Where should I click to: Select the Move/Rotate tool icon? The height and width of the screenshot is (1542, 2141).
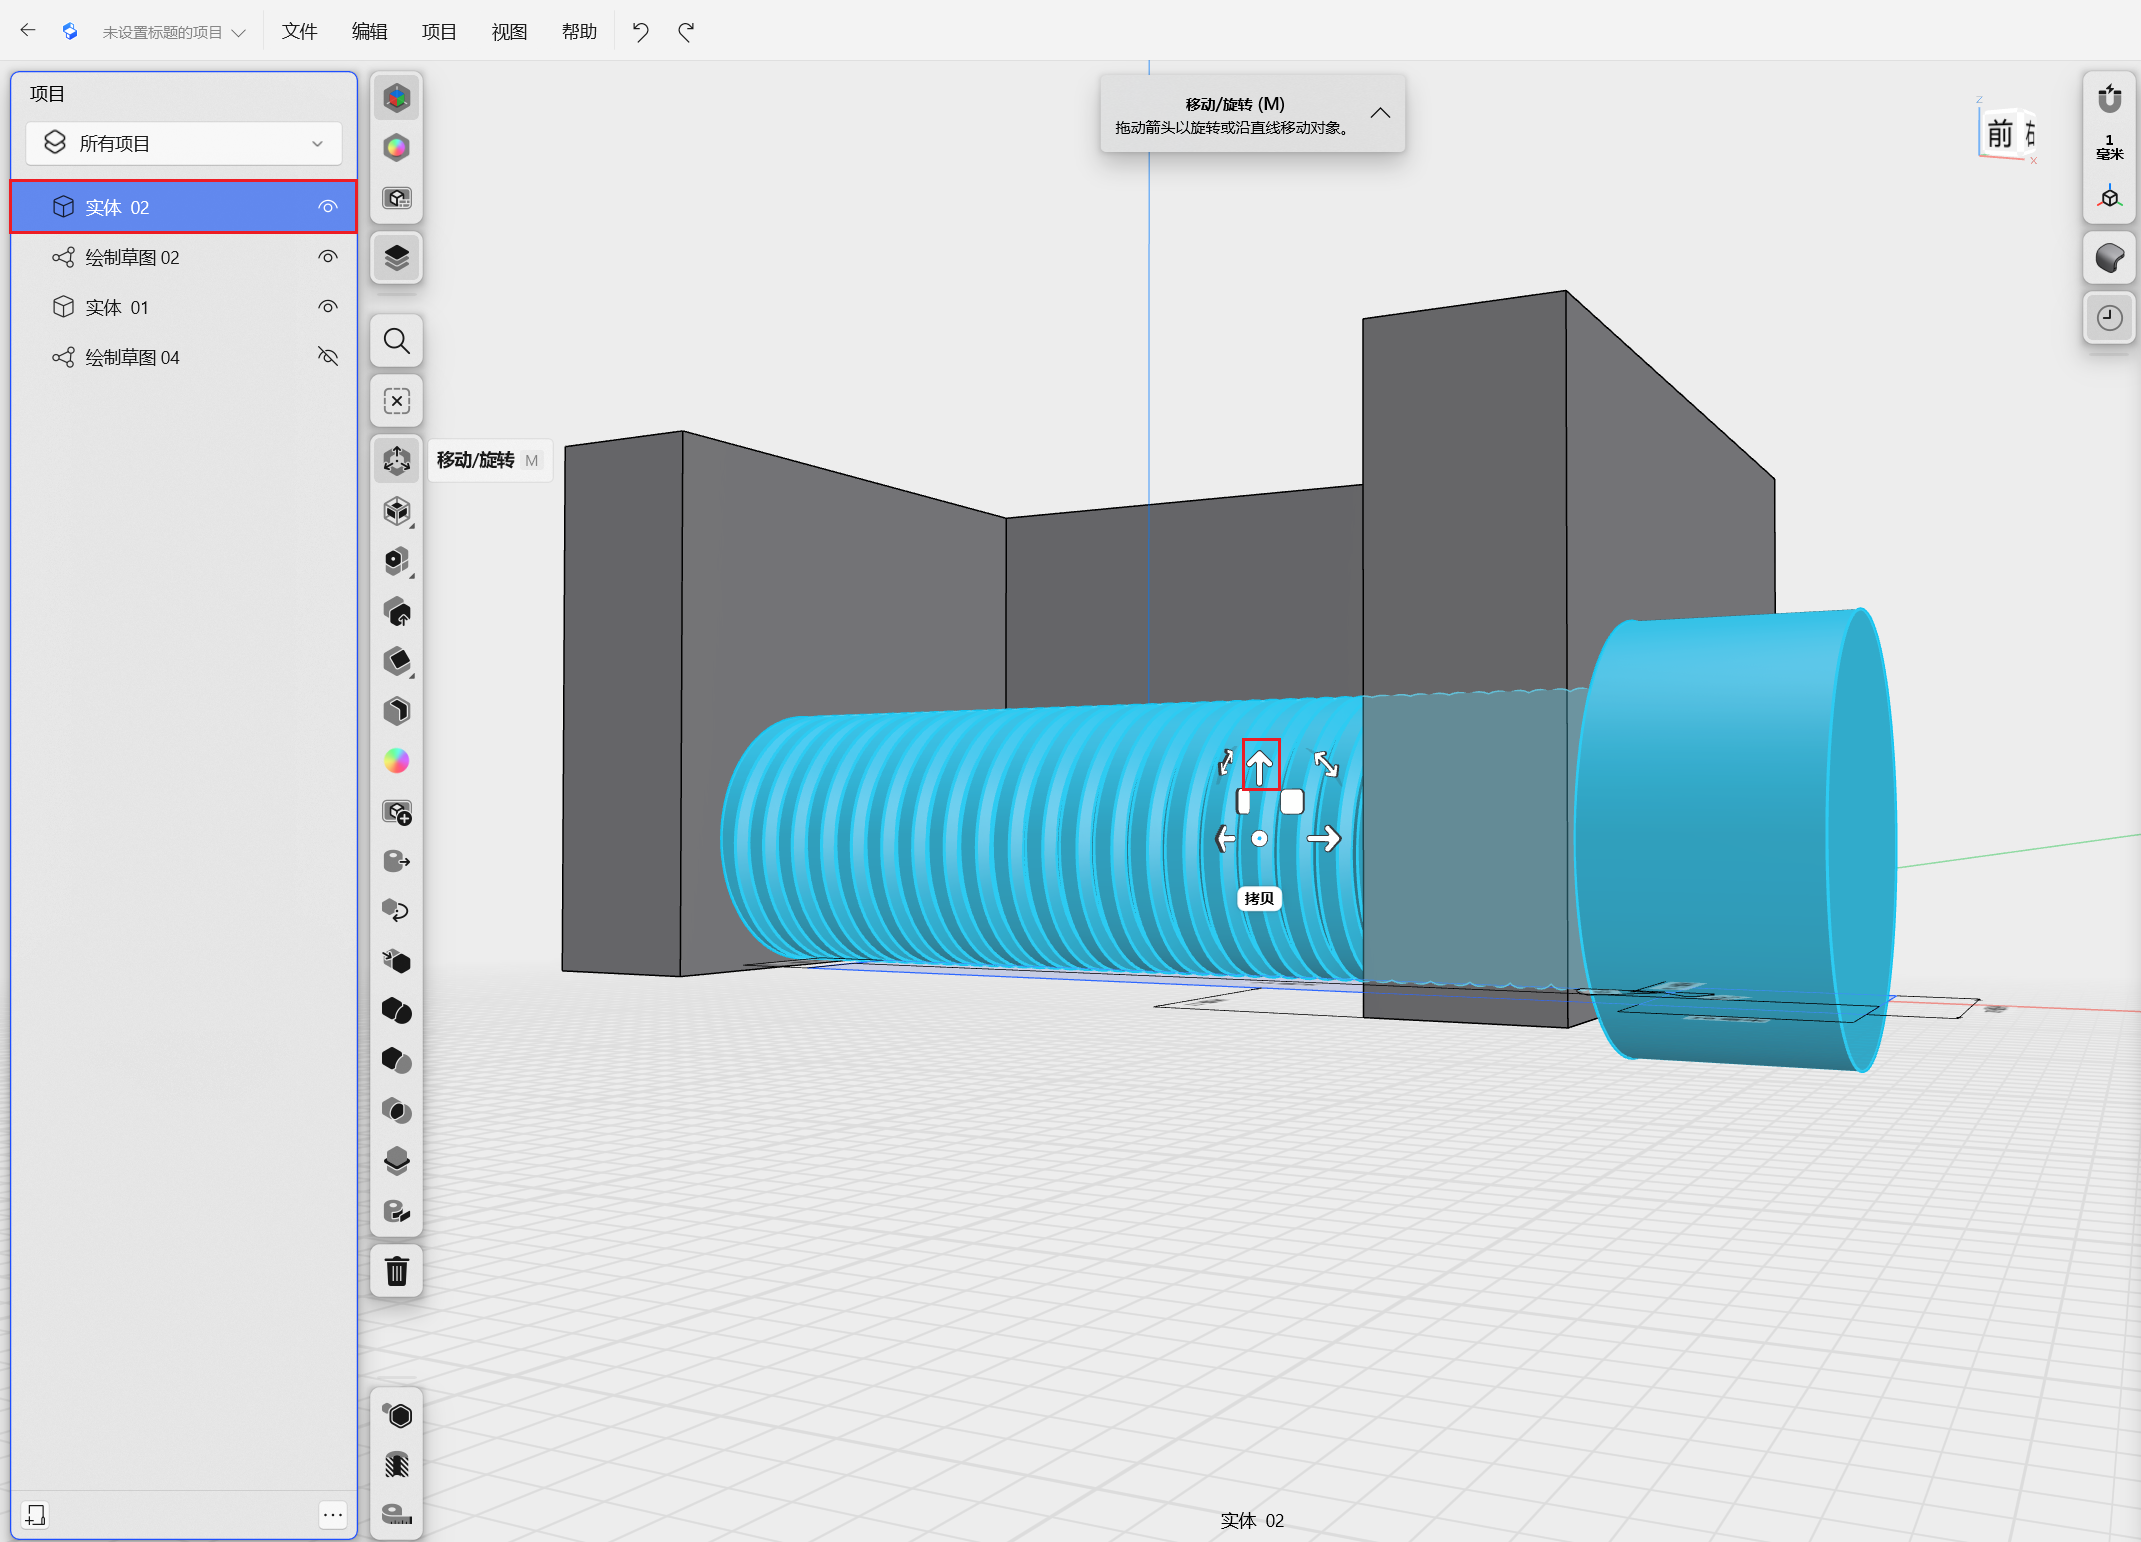[397, 460]
